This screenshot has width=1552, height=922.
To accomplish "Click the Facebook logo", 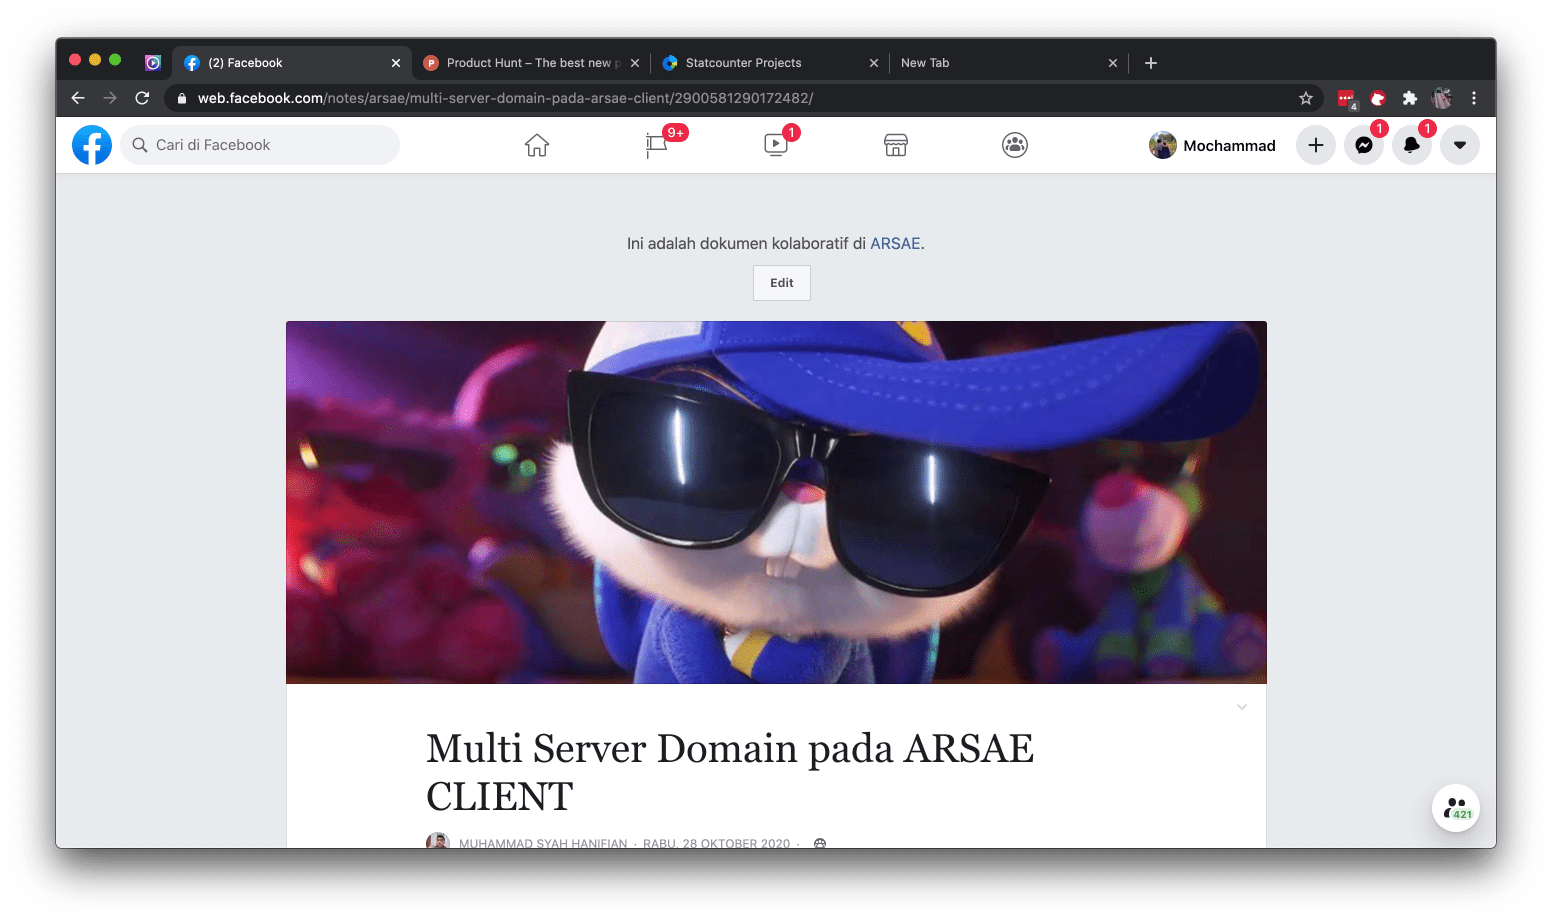I will (x=92, y=145).
